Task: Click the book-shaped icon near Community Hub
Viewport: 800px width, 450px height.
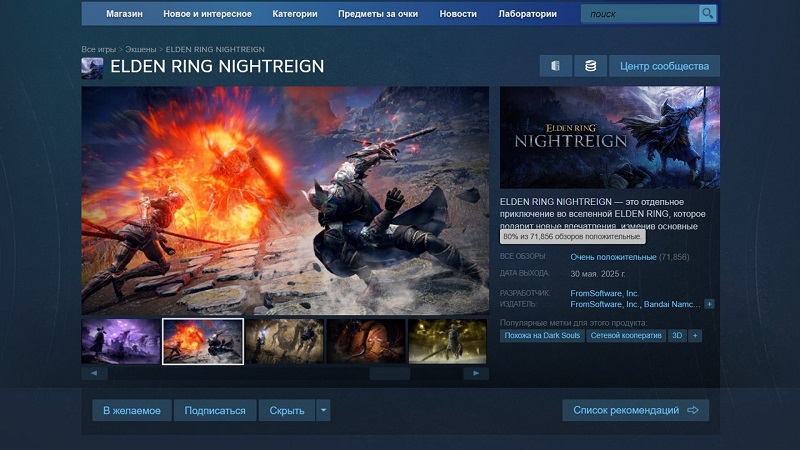Action: click(554, 66)
